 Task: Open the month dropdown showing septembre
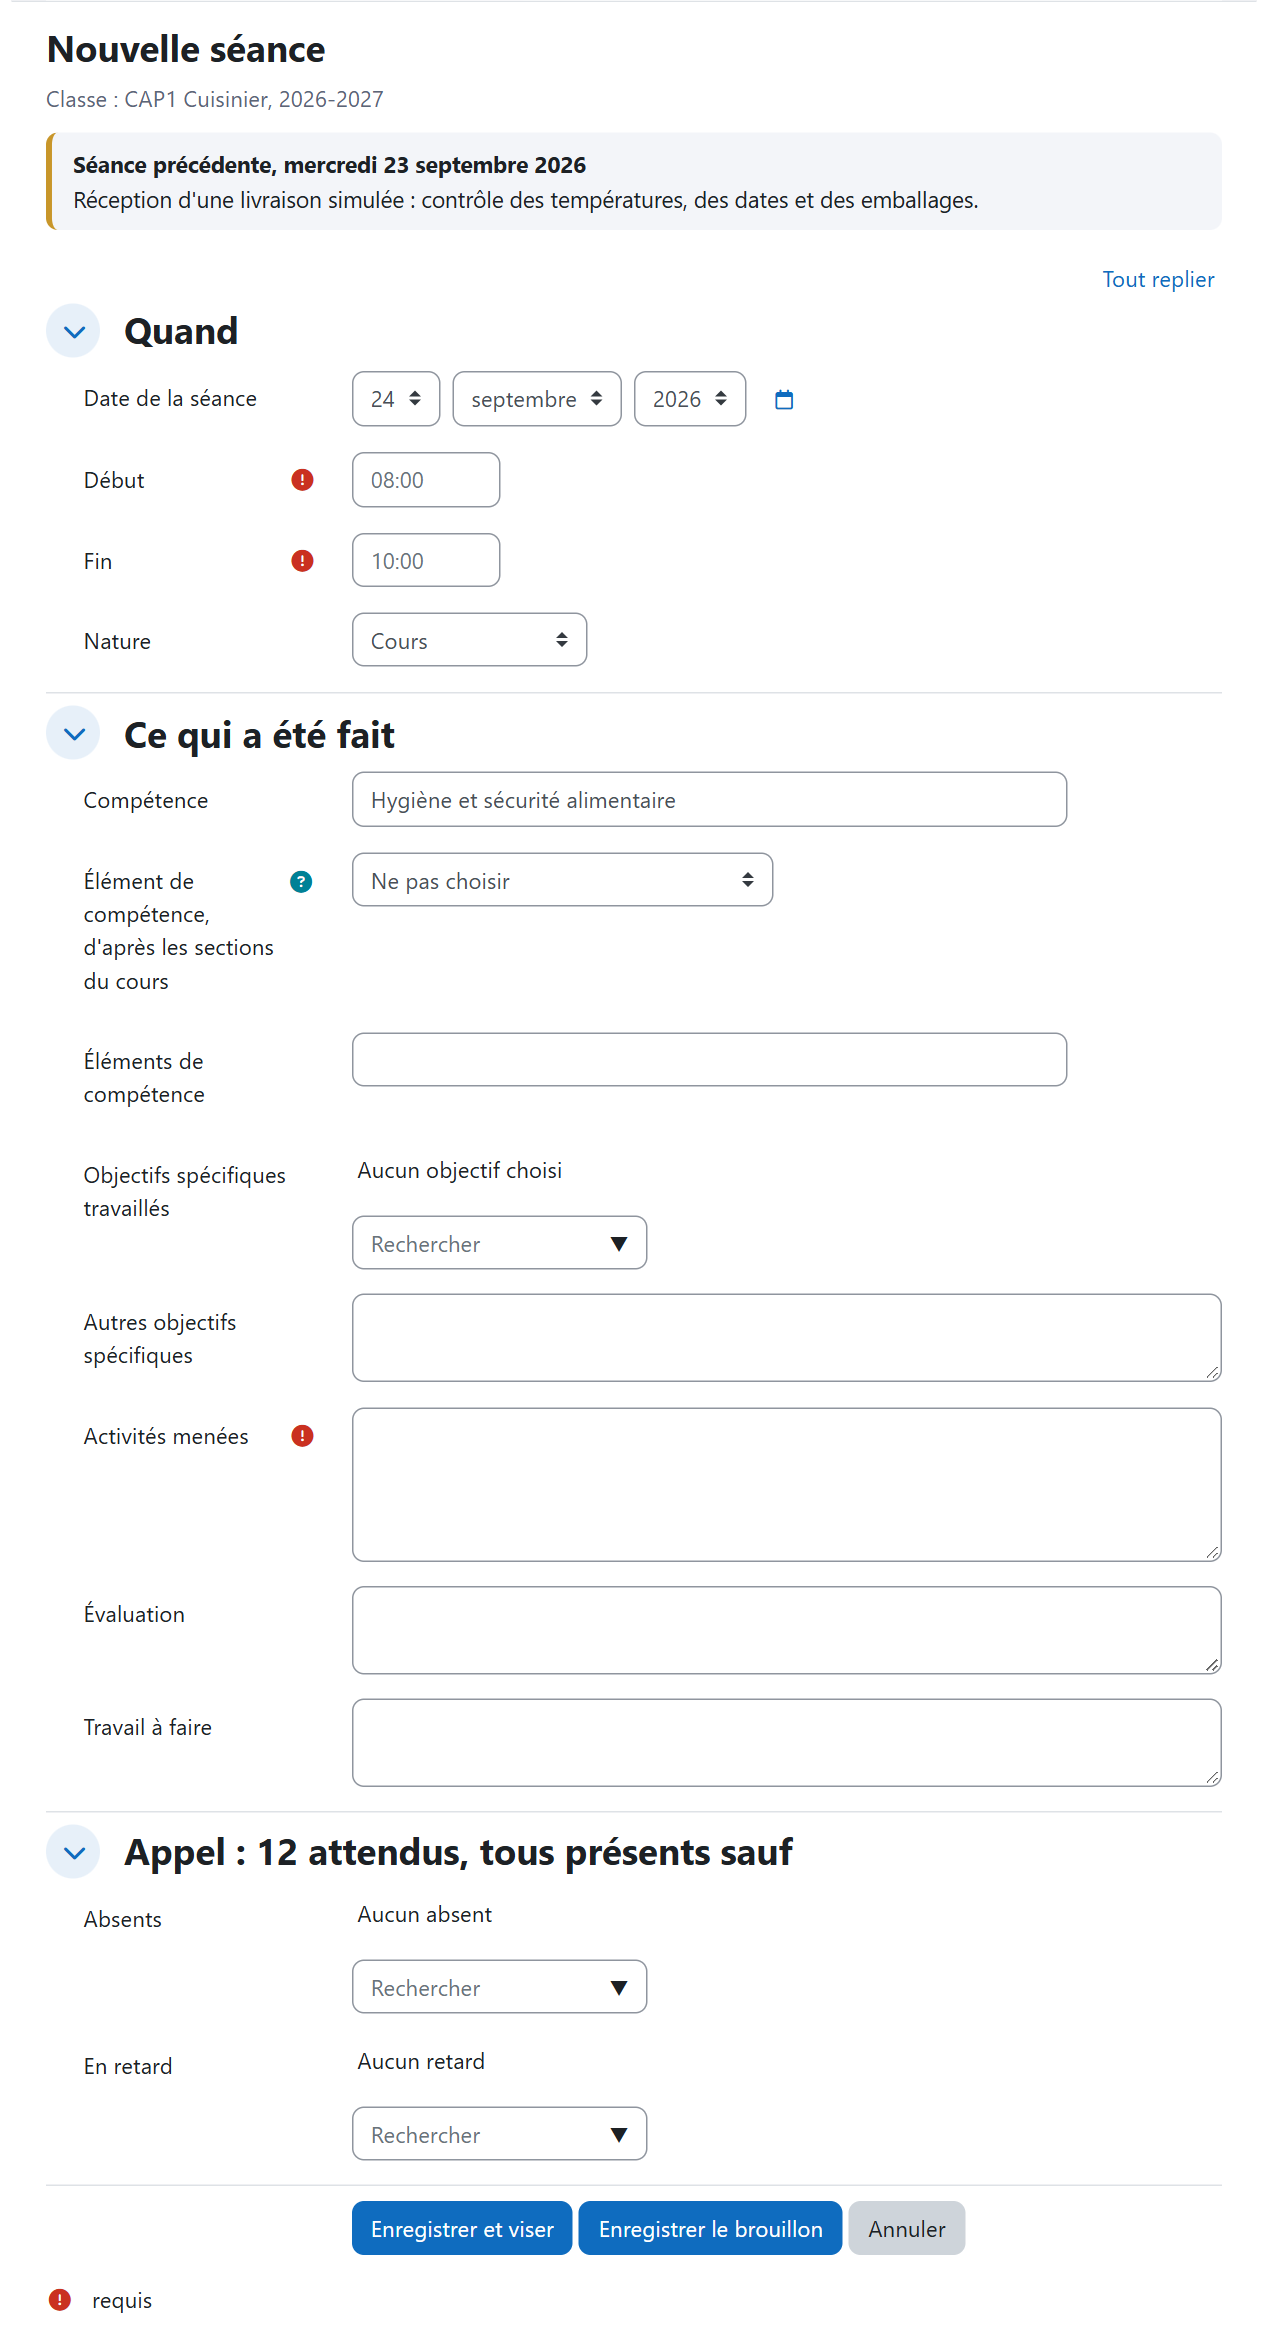click(x=537, y=399)
